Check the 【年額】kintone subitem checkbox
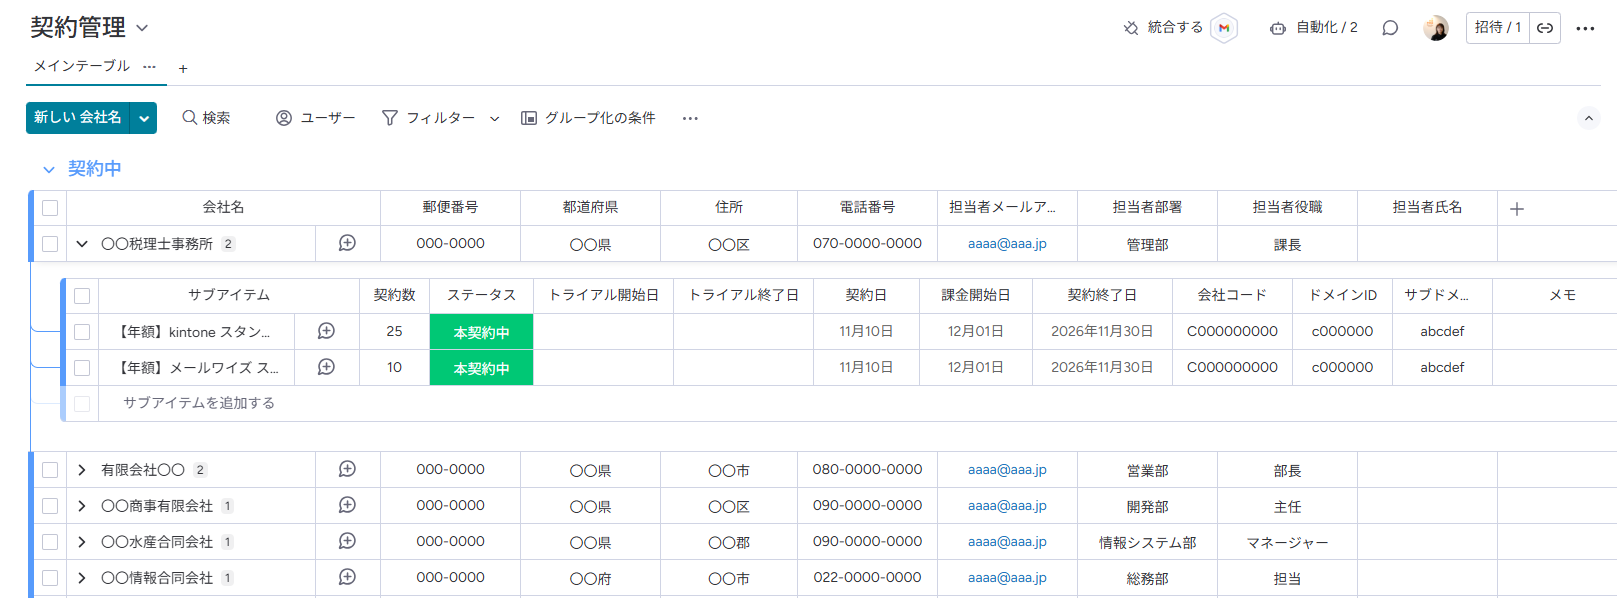 [82, 332]
